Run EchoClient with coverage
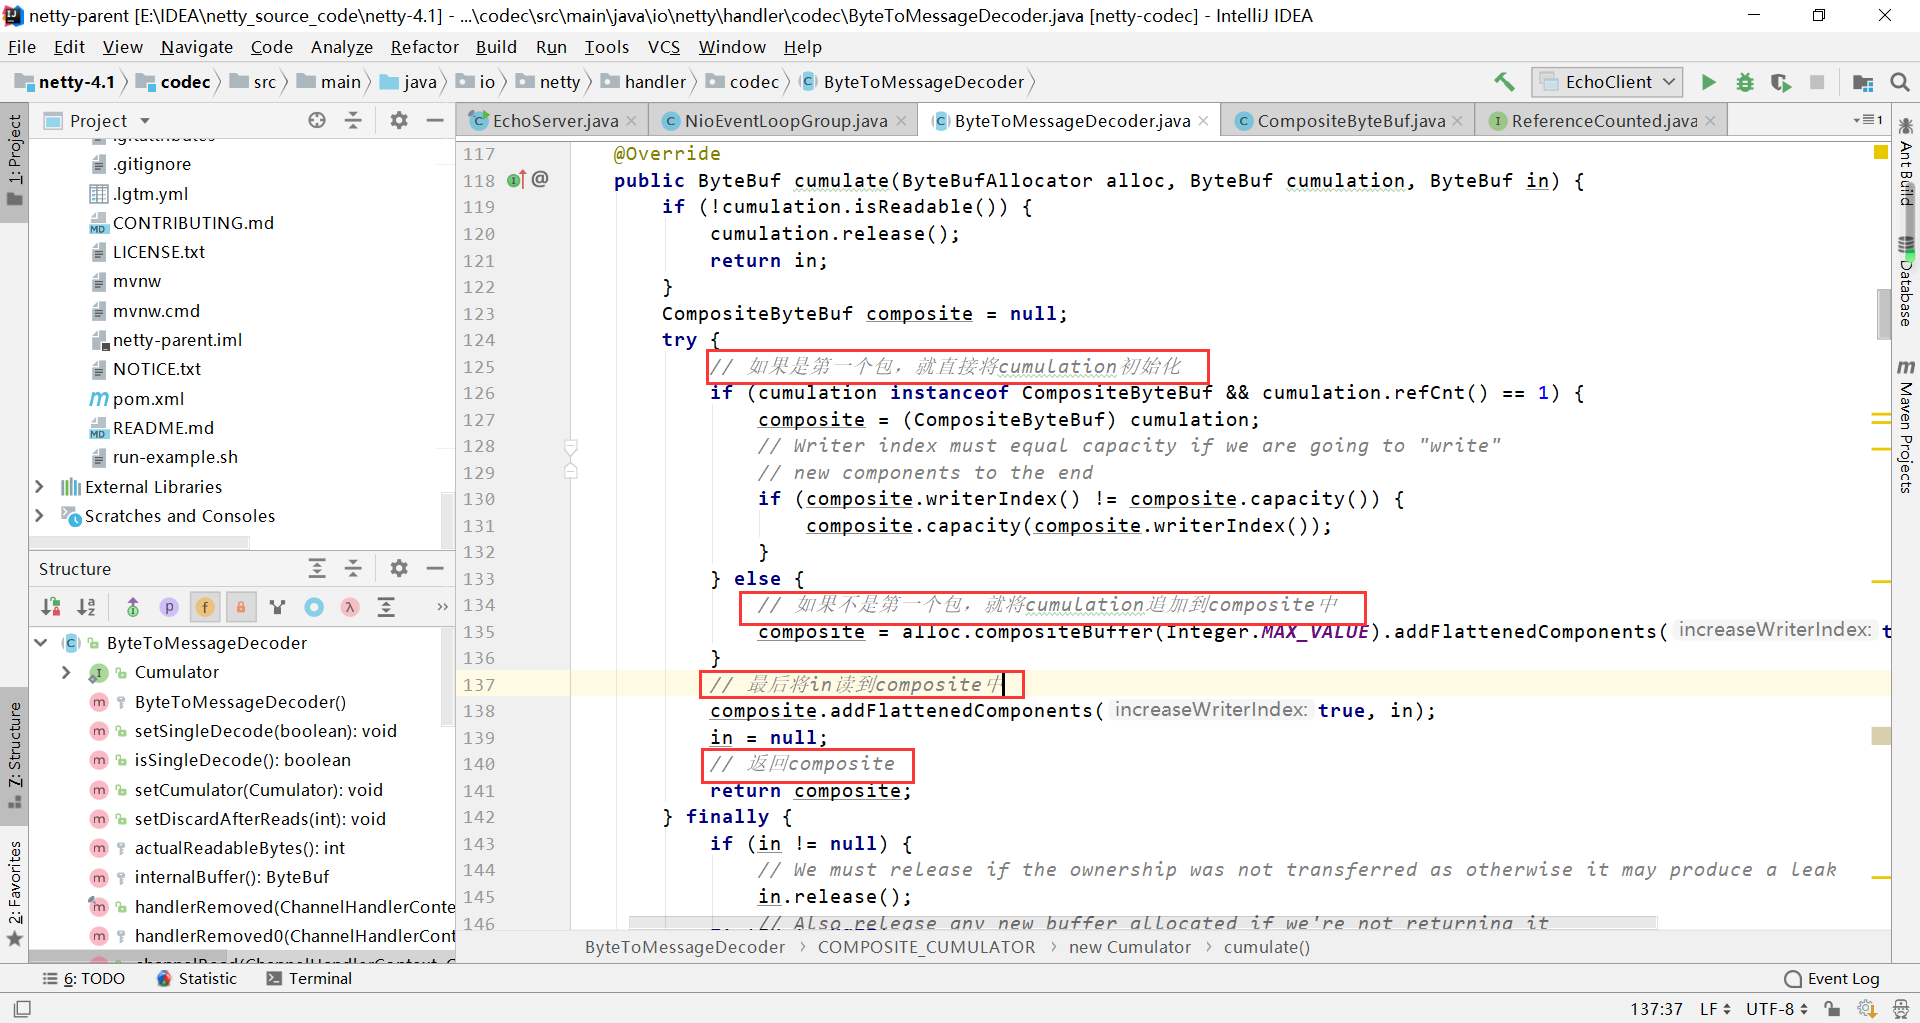This screenshot has width=1920, height=1023. pyautogui.click(x=1781, y=82)
